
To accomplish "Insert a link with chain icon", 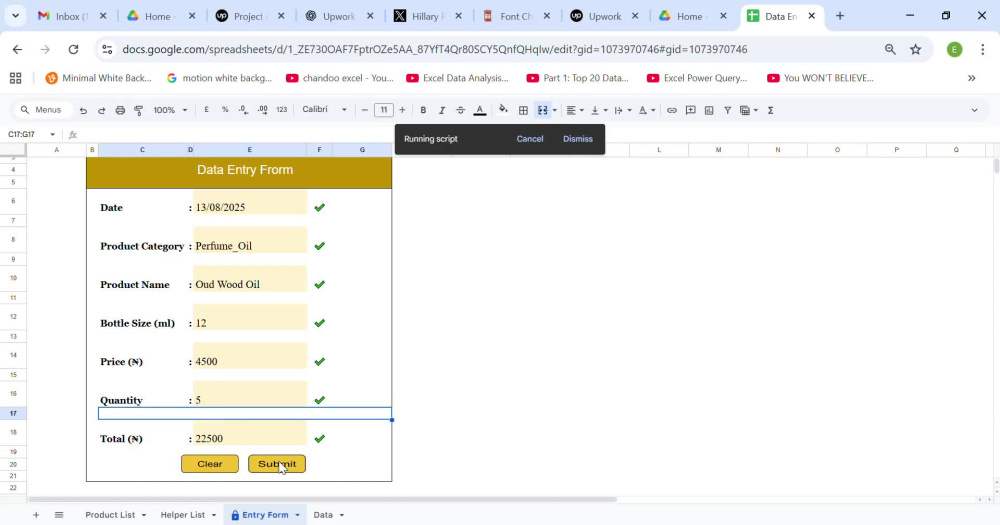I will click(672, 110).
